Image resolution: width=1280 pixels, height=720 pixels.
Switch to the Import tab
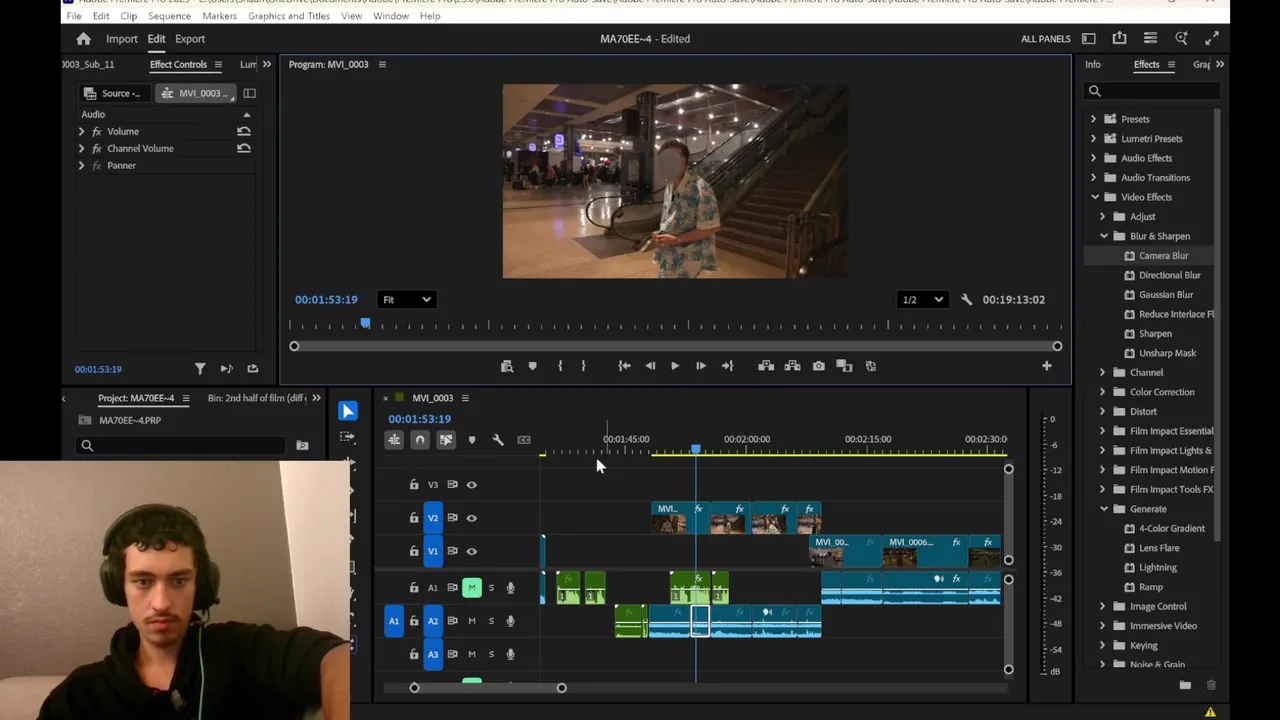[x=122, y=39]
